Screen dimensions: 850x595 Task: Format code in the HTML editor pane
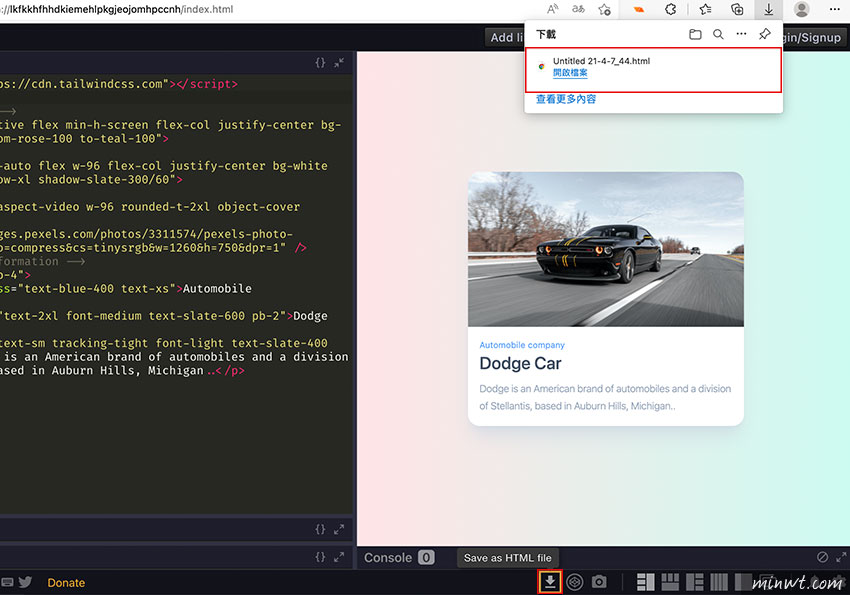click(x=320, y=63)
